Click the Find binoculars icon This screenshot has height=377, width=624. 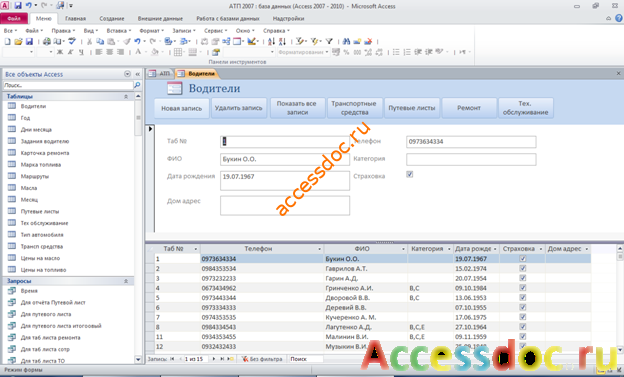tap(346, 41)
